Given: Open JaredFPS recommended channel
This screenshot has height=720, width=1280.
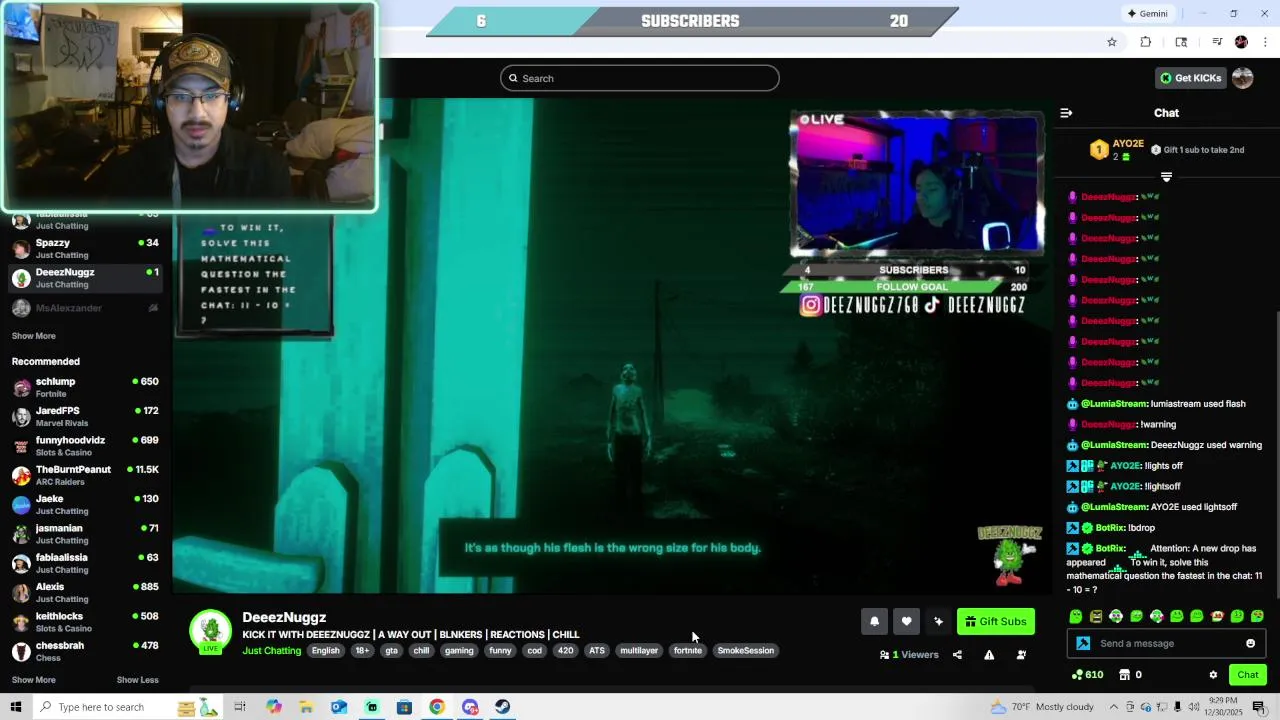Looking at the screenshot, I should coord(85,416).
